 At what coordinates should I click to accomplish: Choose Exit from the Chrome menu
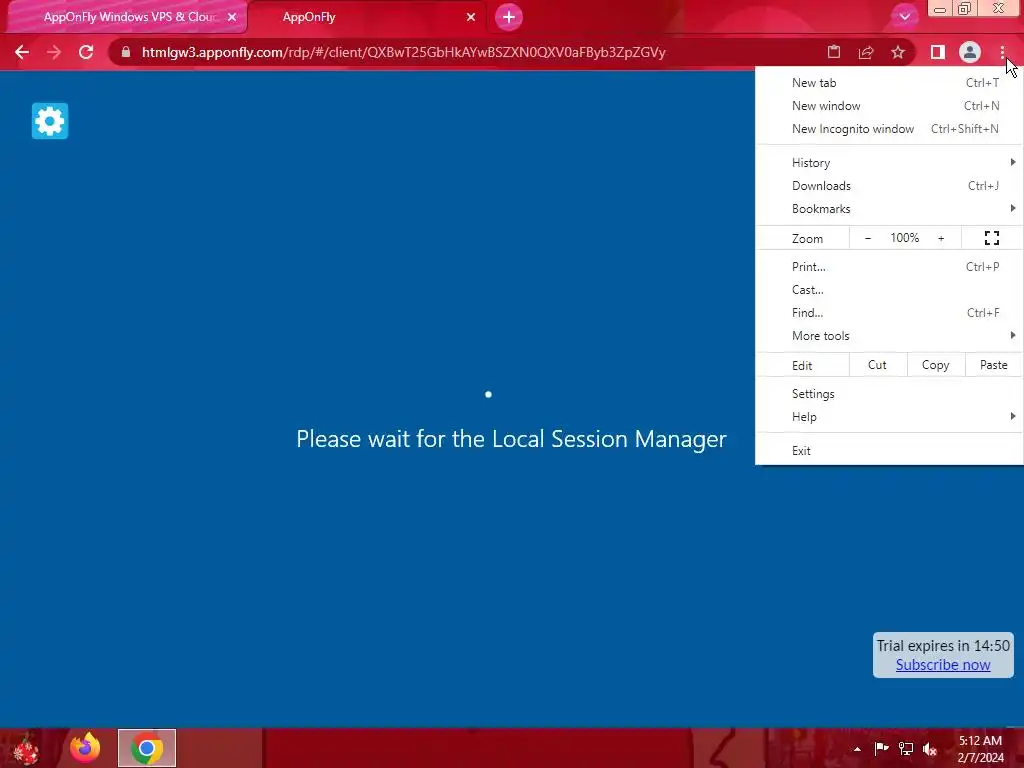889,451
